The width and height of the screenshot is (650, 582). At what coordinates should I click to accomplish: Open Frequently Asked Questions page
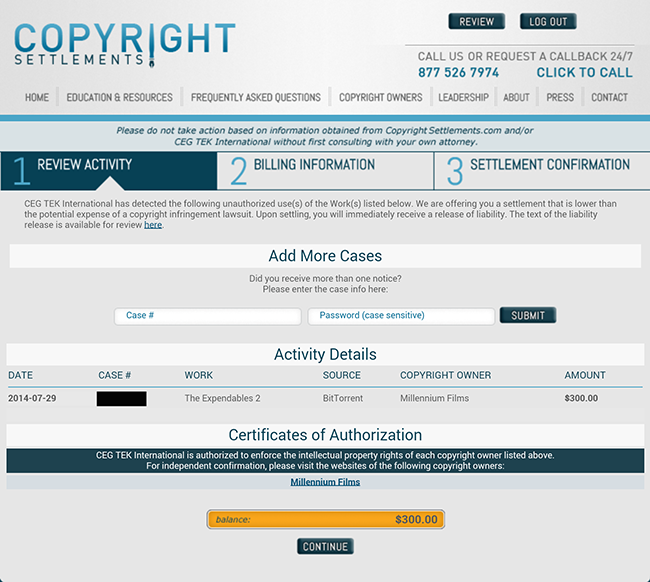click(x=256, y=97)
